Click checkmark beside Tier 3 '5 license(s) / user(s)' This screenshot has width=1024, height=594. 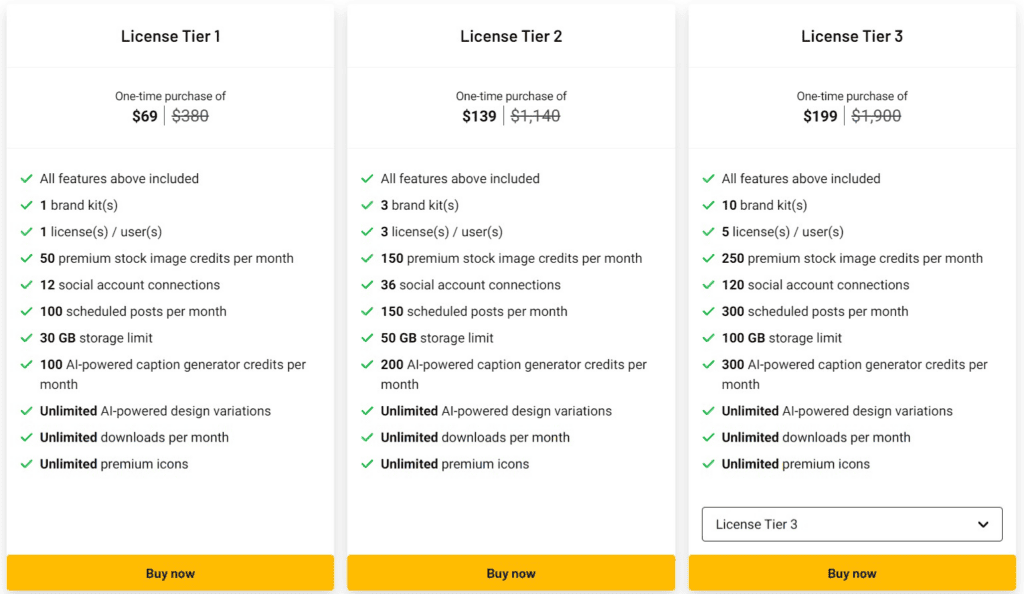pyautogui.click(x=709, y=232)
